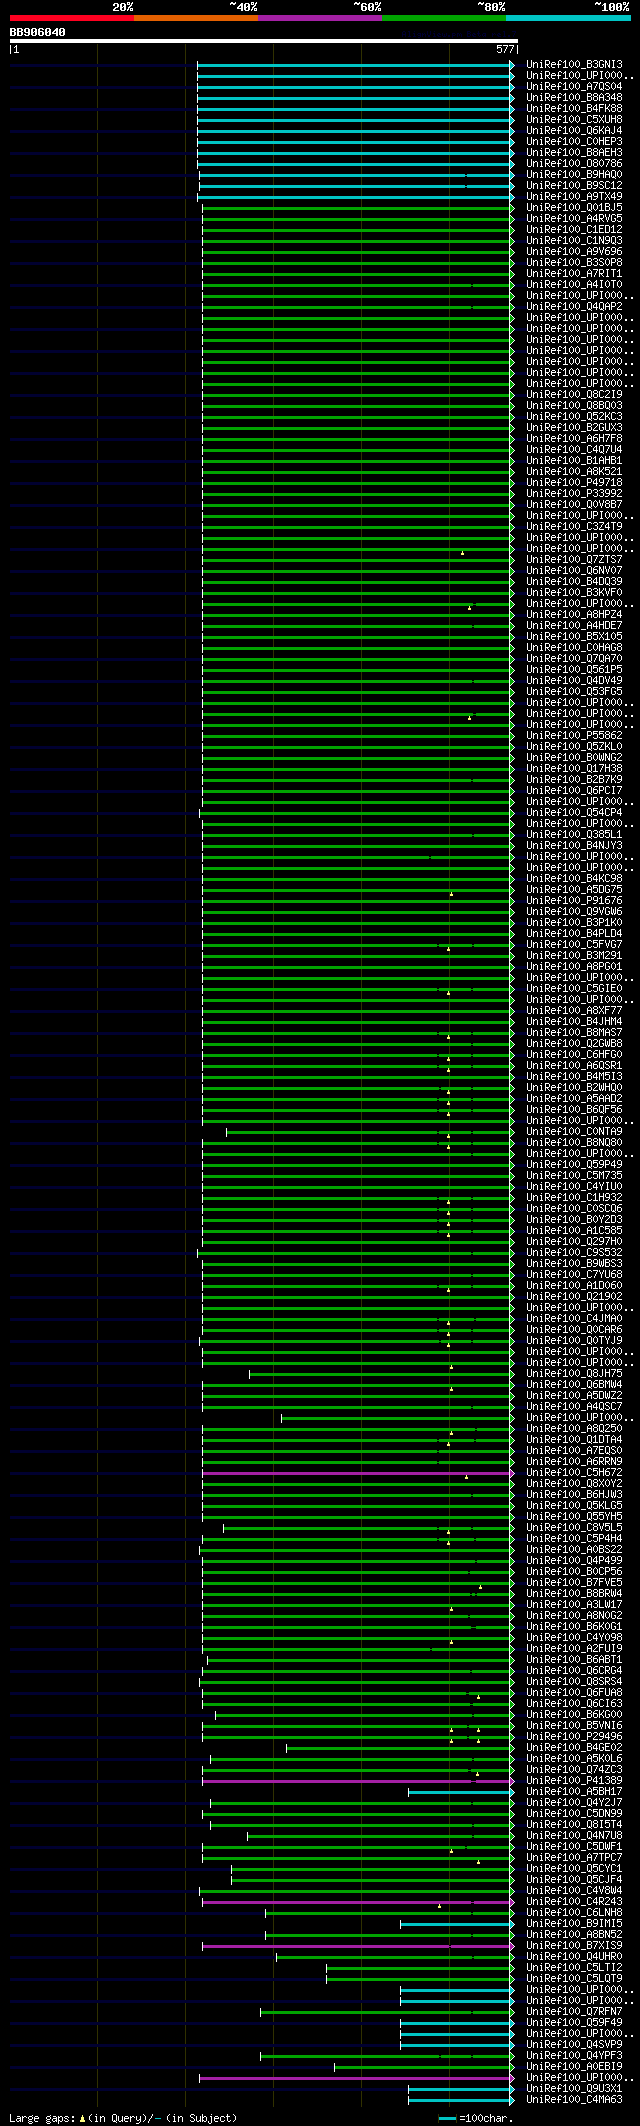
Task: Click the red 20% identity scale segment
Action: pyautogui.click(x=72, y=18)
